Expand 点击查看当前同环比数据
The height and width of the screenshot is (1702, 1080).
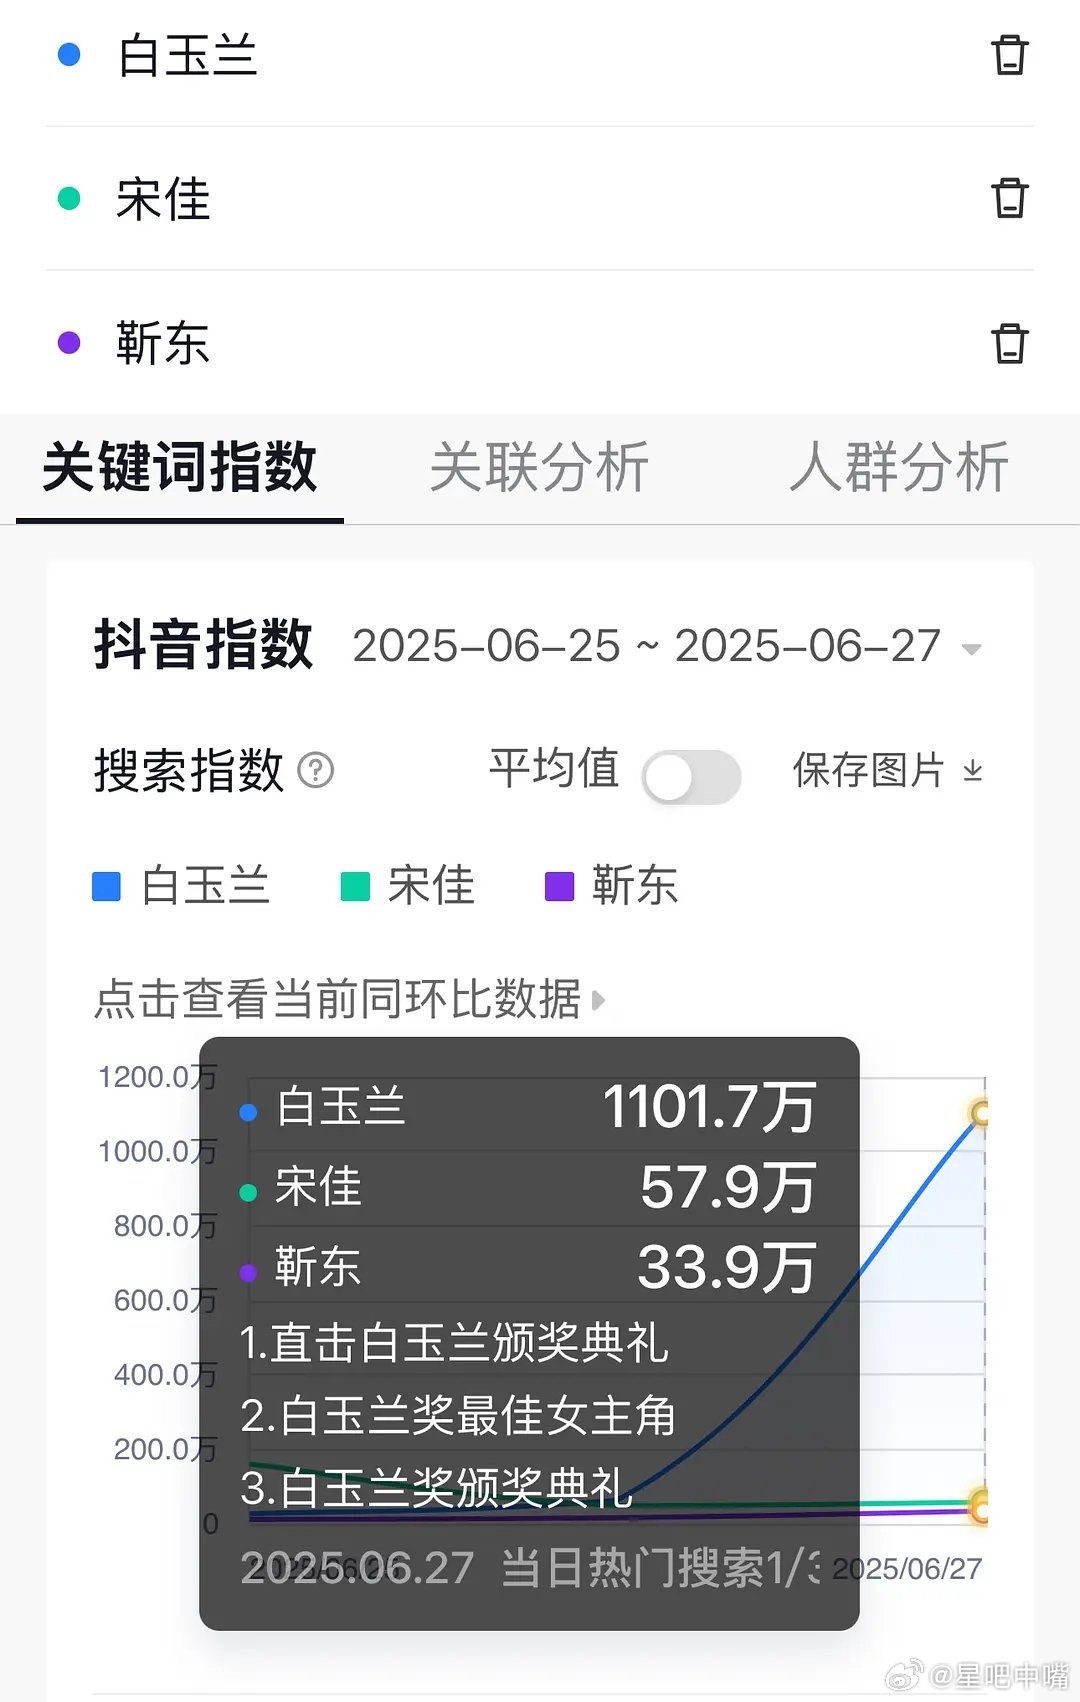coord(349,999)
